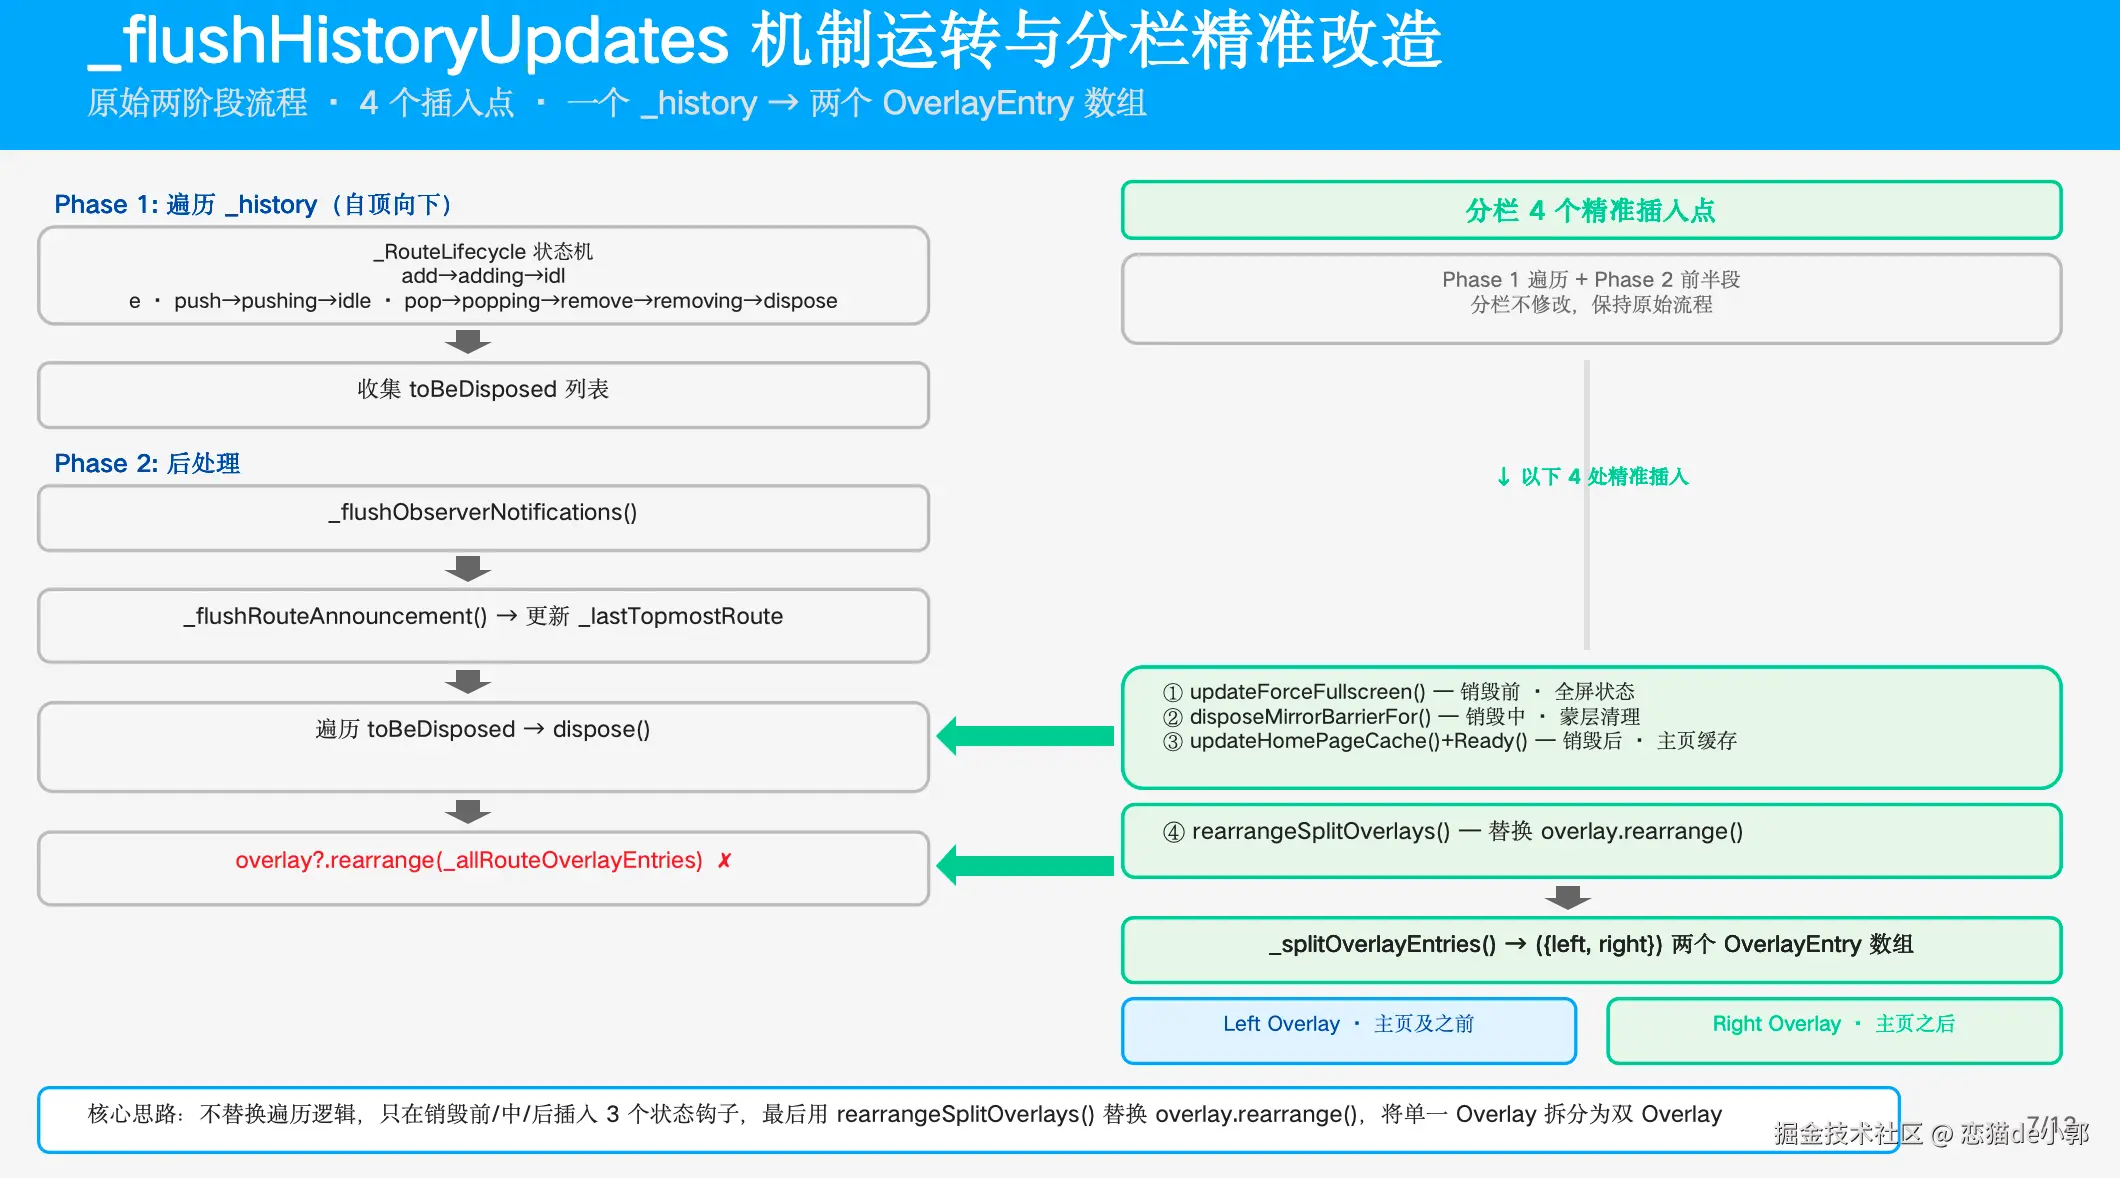Select the Left Overlay blue box
This screenshot has width=2120, height=1178.
pos(1349,1030)
